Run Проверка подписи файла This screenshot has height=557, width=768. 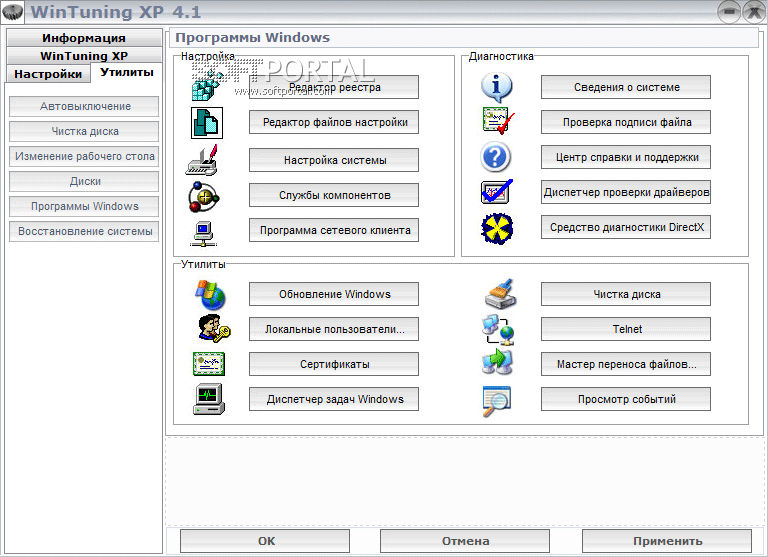tap(626, 122)
